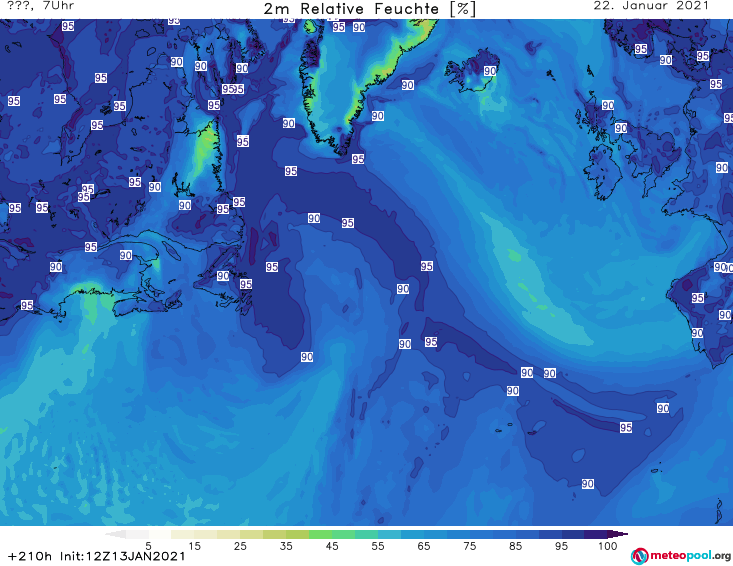
Task: Click the legend value '55'
Action: [x=378, y=546]
